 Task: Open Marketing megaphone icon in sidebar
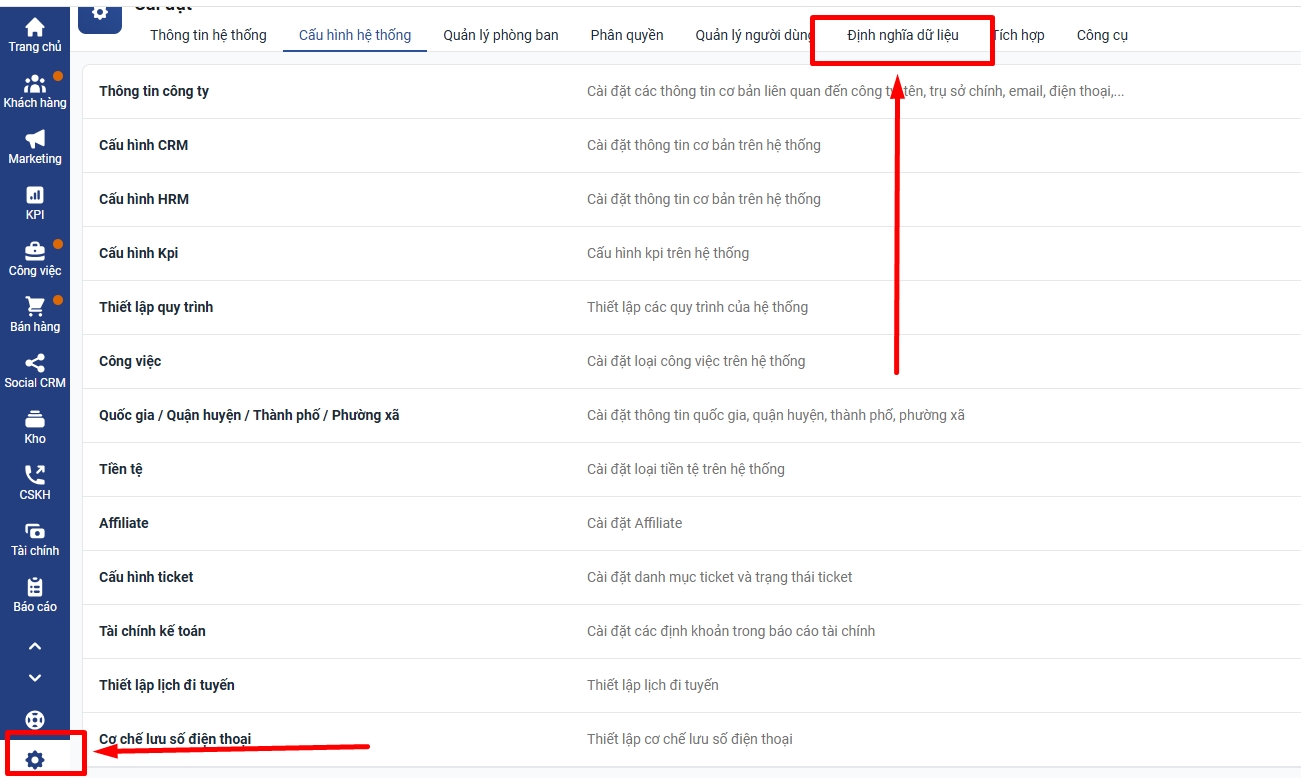(x=35, y=140)
